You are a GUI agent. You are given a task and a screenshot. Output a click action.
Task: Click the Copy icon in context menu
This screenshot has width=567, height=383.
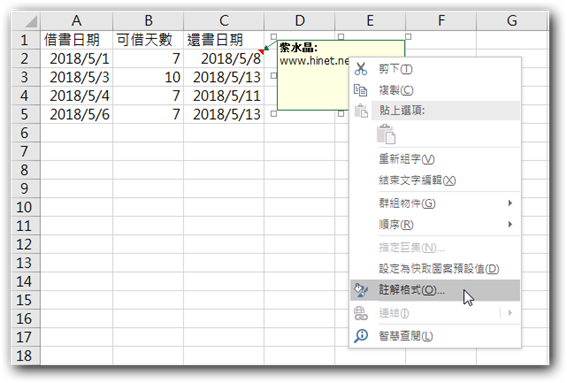[x=361, y=90]
